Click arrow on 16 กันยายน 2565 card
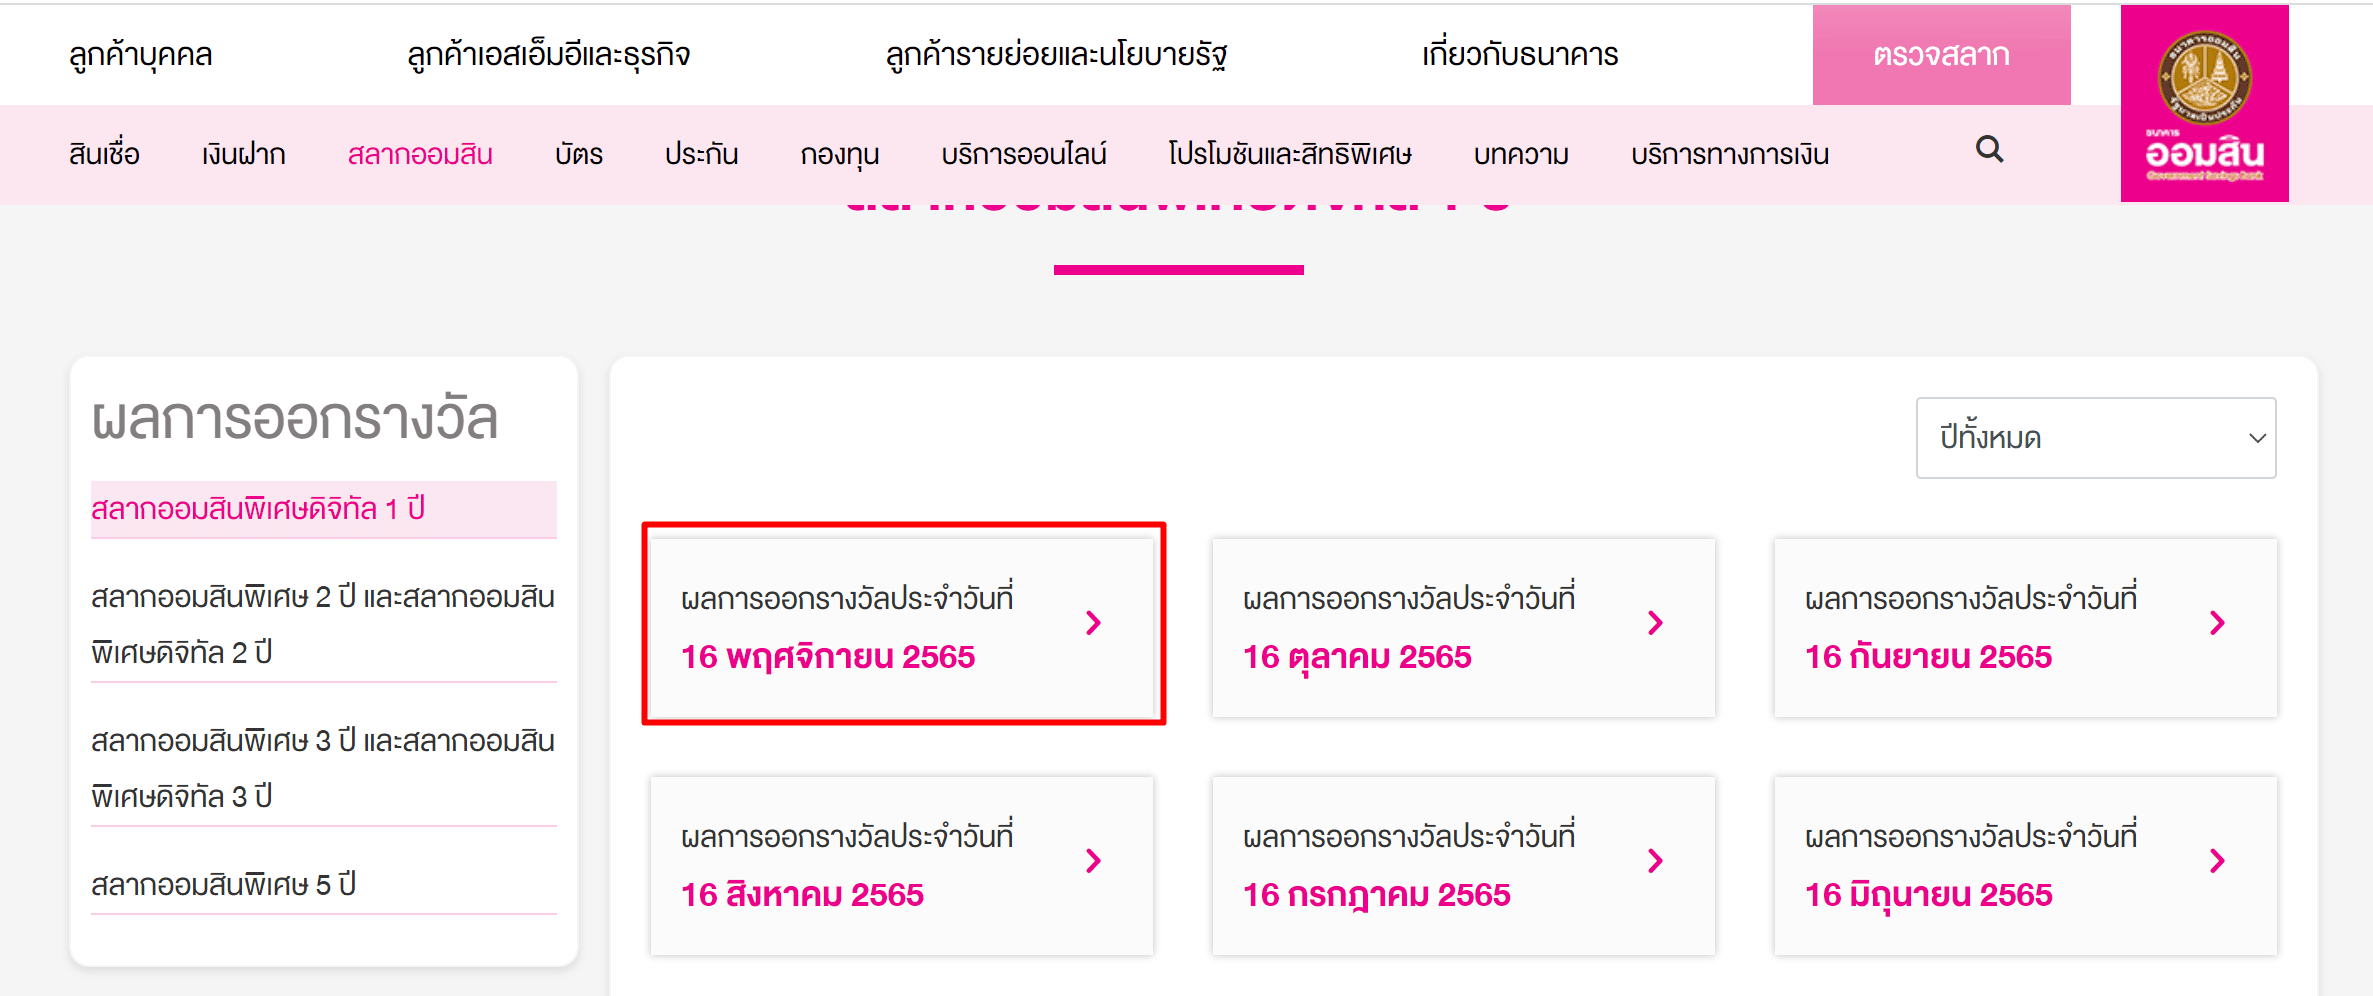Image resolution: width=2373 pixels, height=996 pixels. point(2217,623)
